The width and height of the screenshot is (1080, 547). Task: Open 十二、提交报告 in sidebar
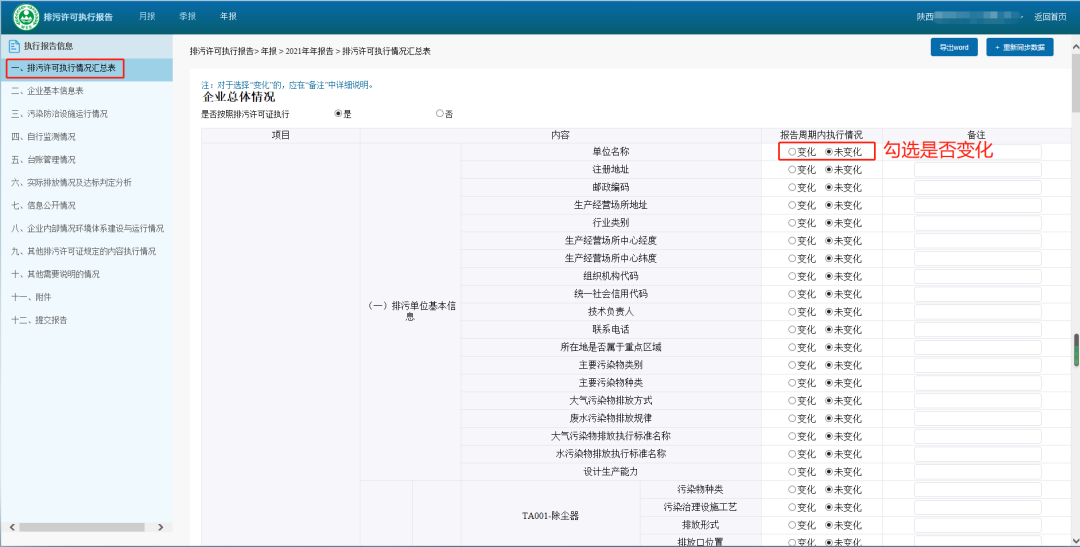click(x=40, y=320)
